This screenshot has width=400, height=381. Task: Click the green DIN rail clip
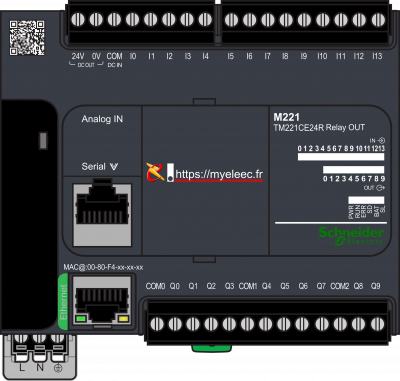click(211, 349)
